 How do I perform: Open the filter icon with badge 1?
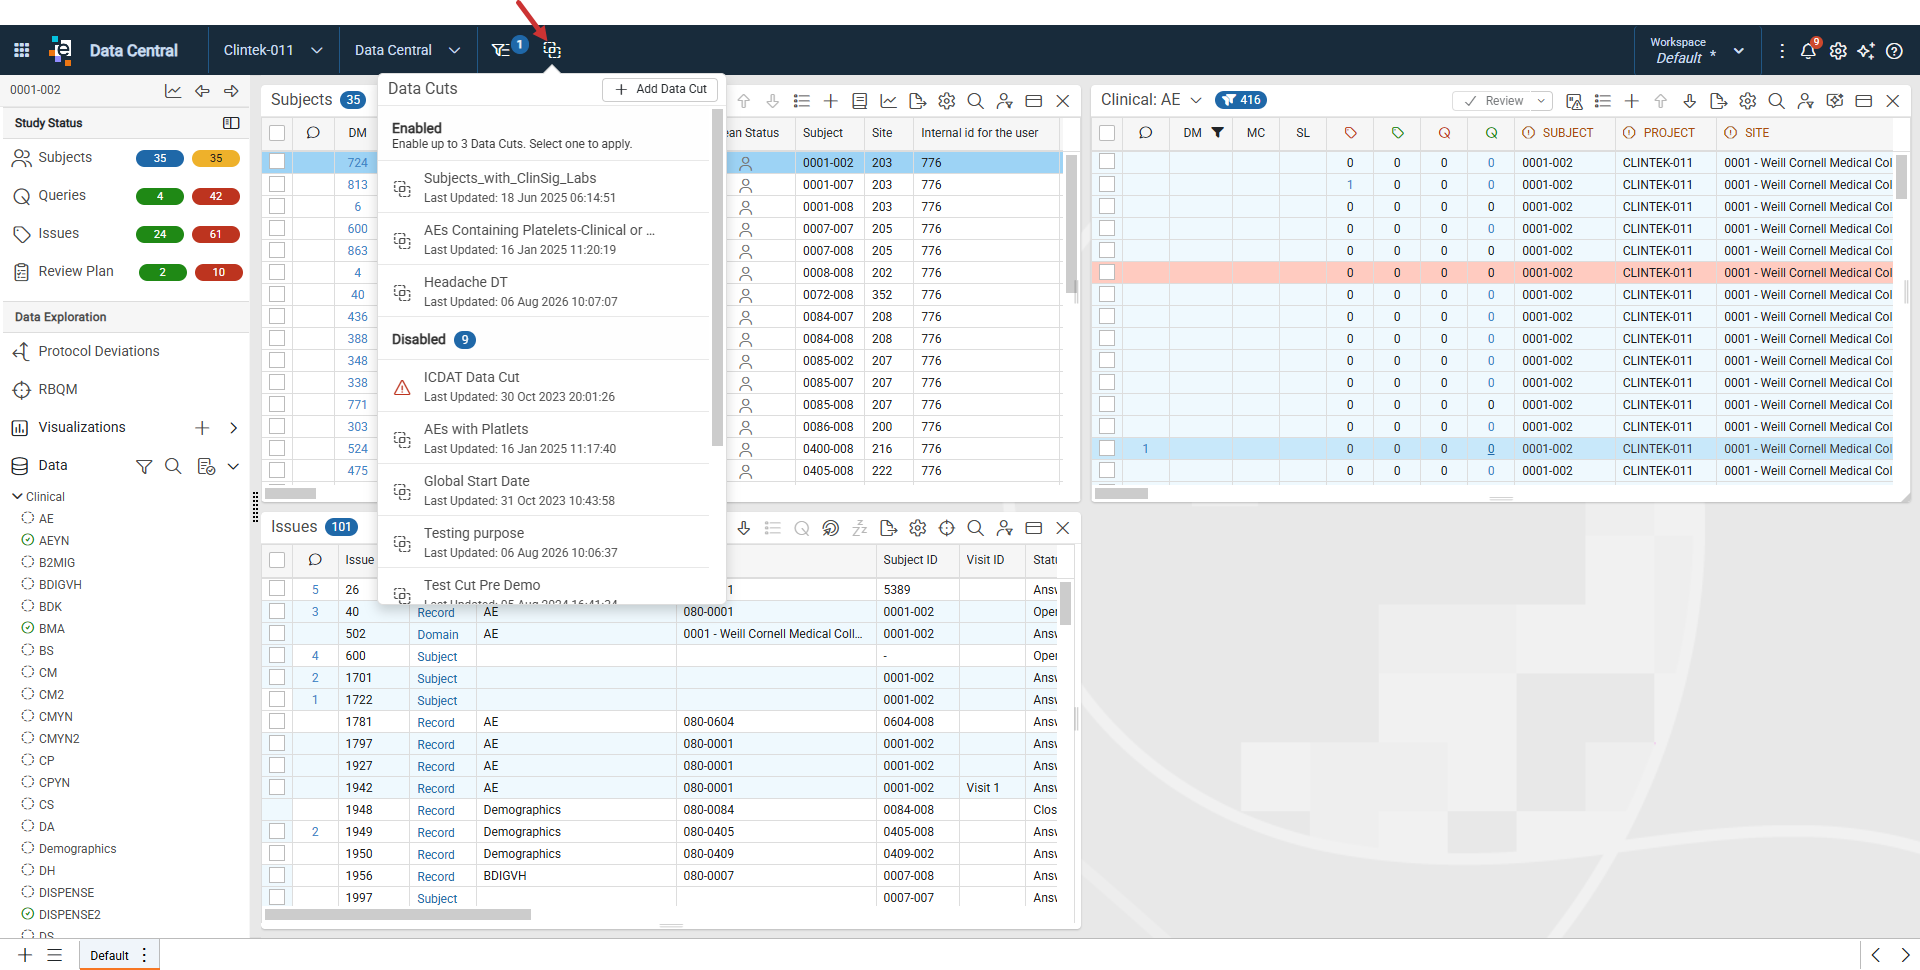503,50
